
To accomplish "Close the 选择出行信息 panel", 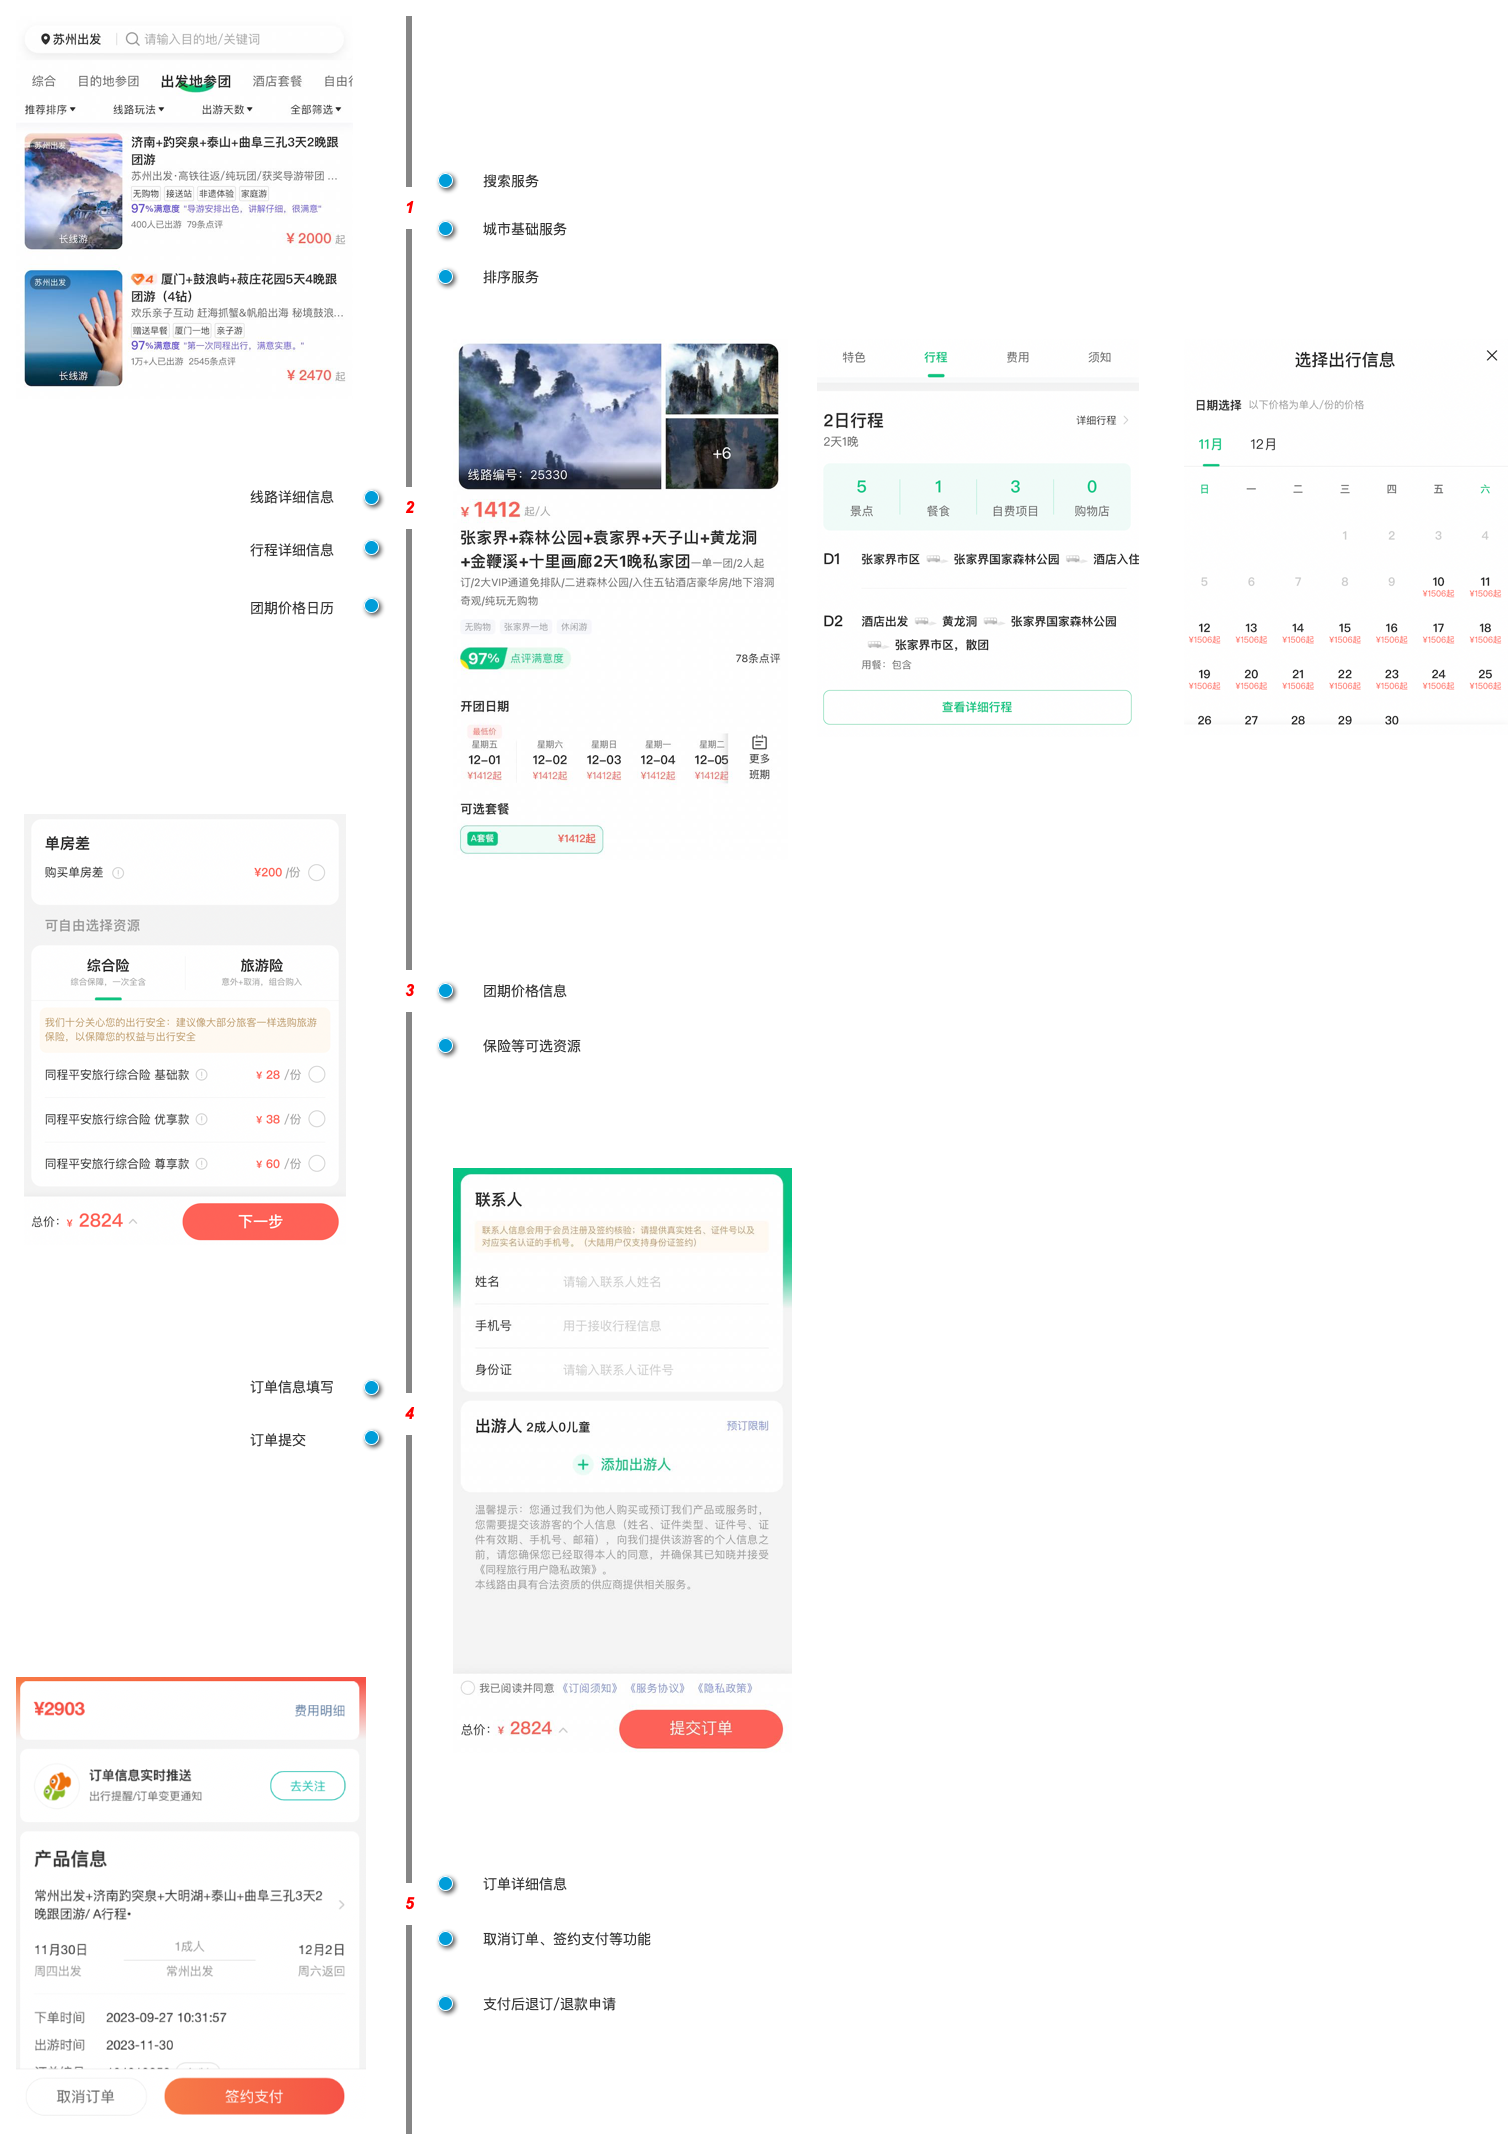I will pos(1491,356).
